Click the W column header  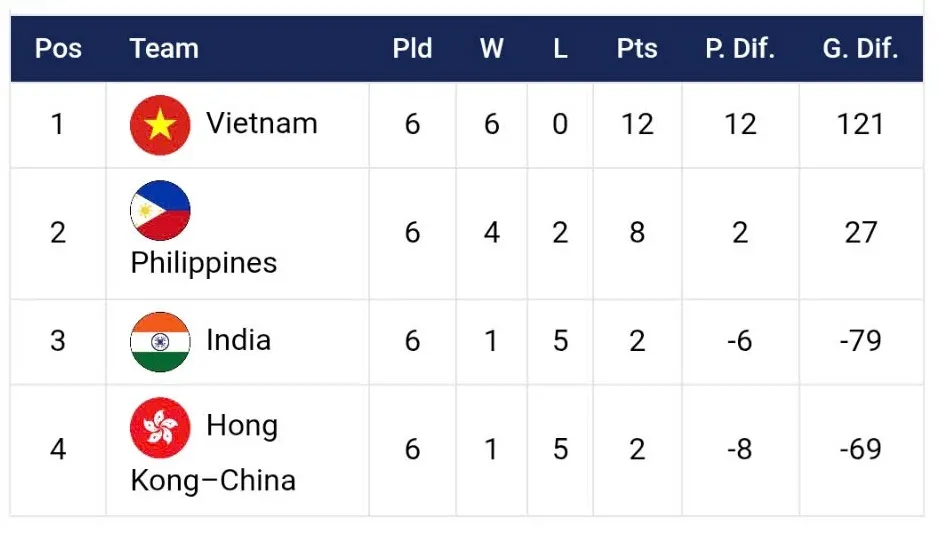(x=491, y=49)
